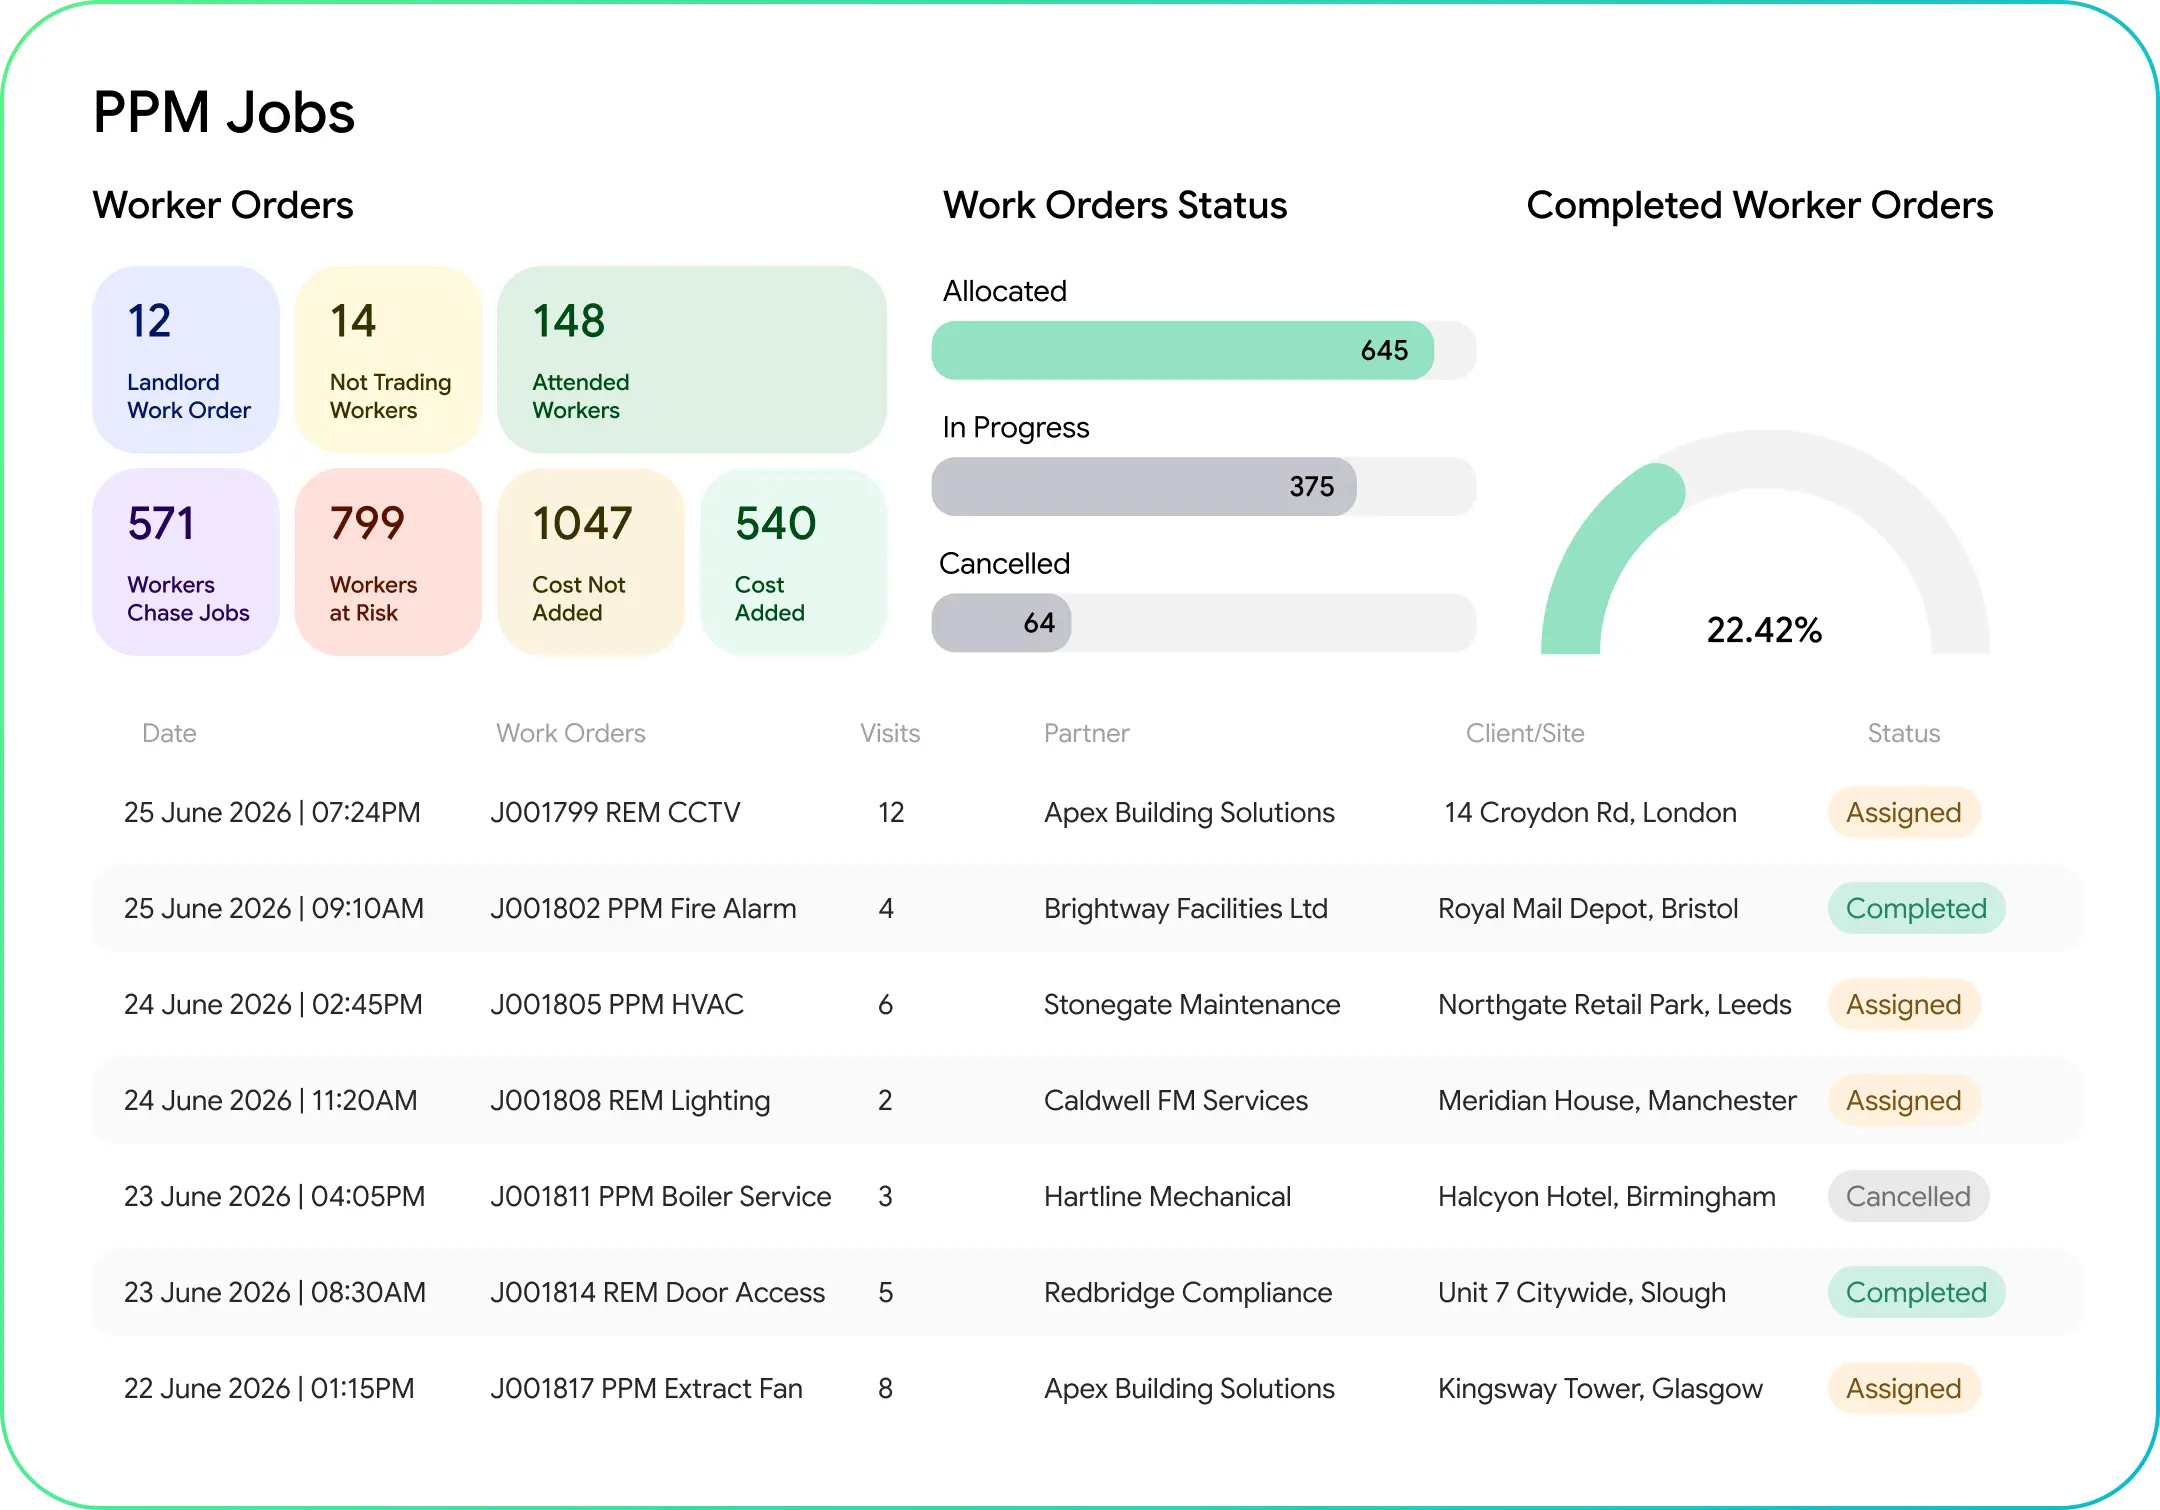This screenshot has width=2160, height=1510.
Task: Click the Visits column header
Action: point(890,733)
